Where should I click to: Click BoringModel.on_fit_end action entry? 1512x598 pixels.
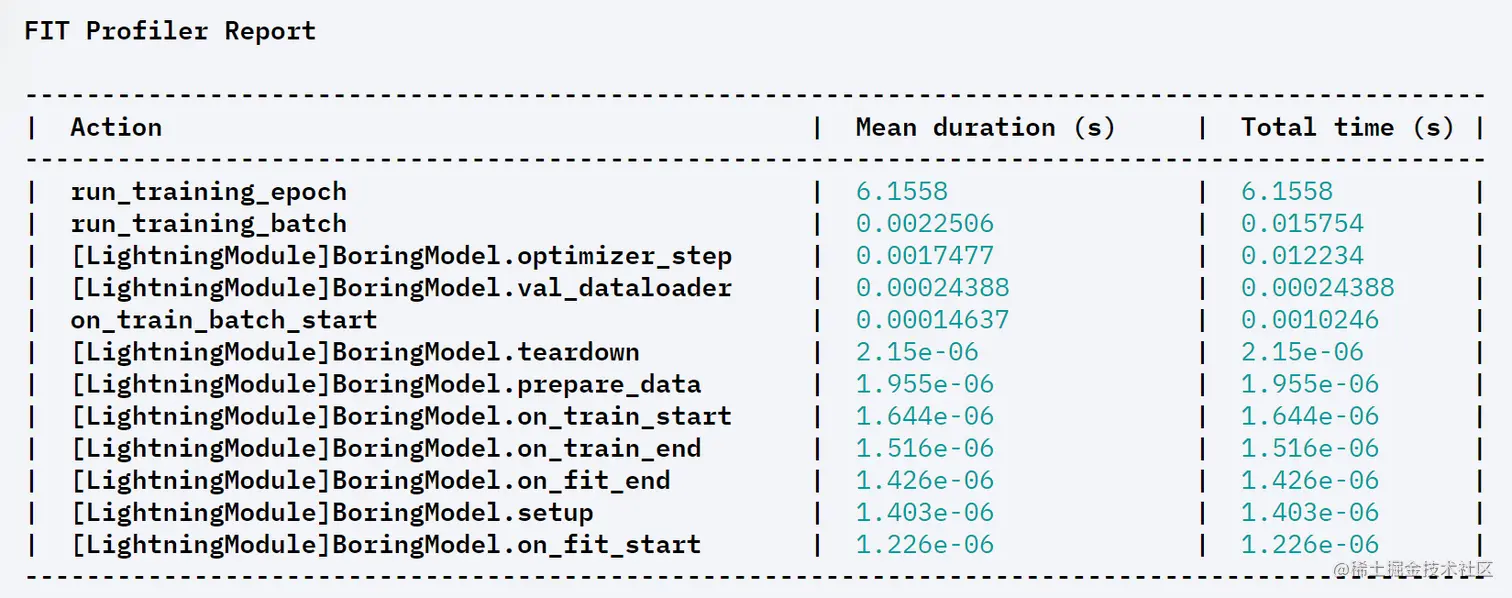click(370, 480)
